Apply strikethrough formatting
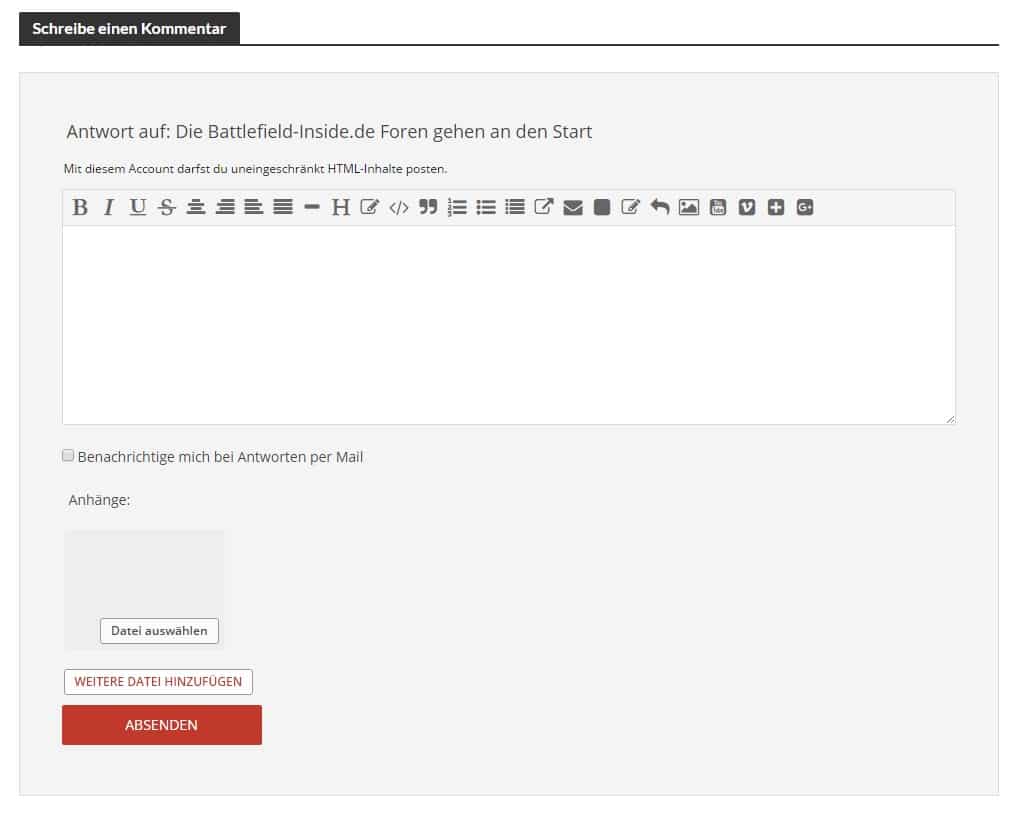The width and height of the screenshot is (1023, 818). click(x=167, y=207)
